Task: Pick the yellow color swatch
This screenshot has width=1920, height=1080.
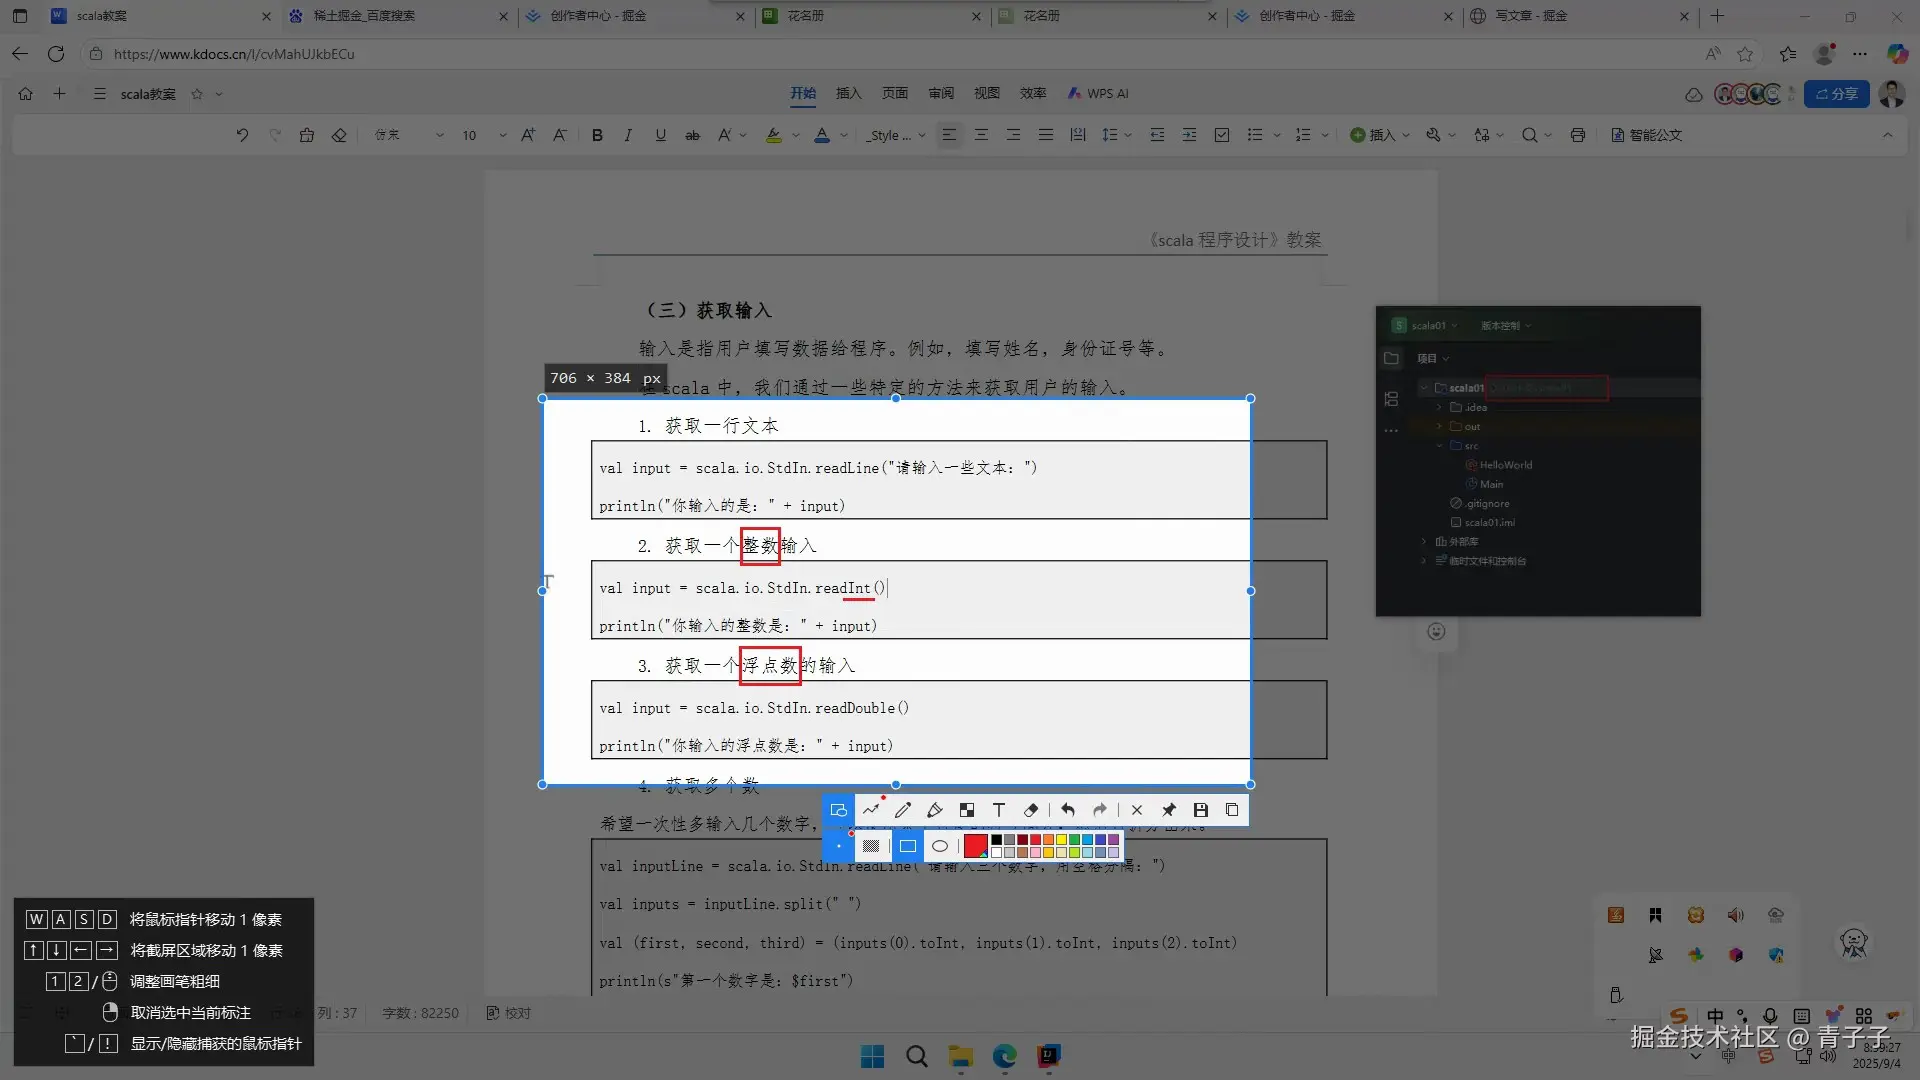Action: click(1061, 841)
